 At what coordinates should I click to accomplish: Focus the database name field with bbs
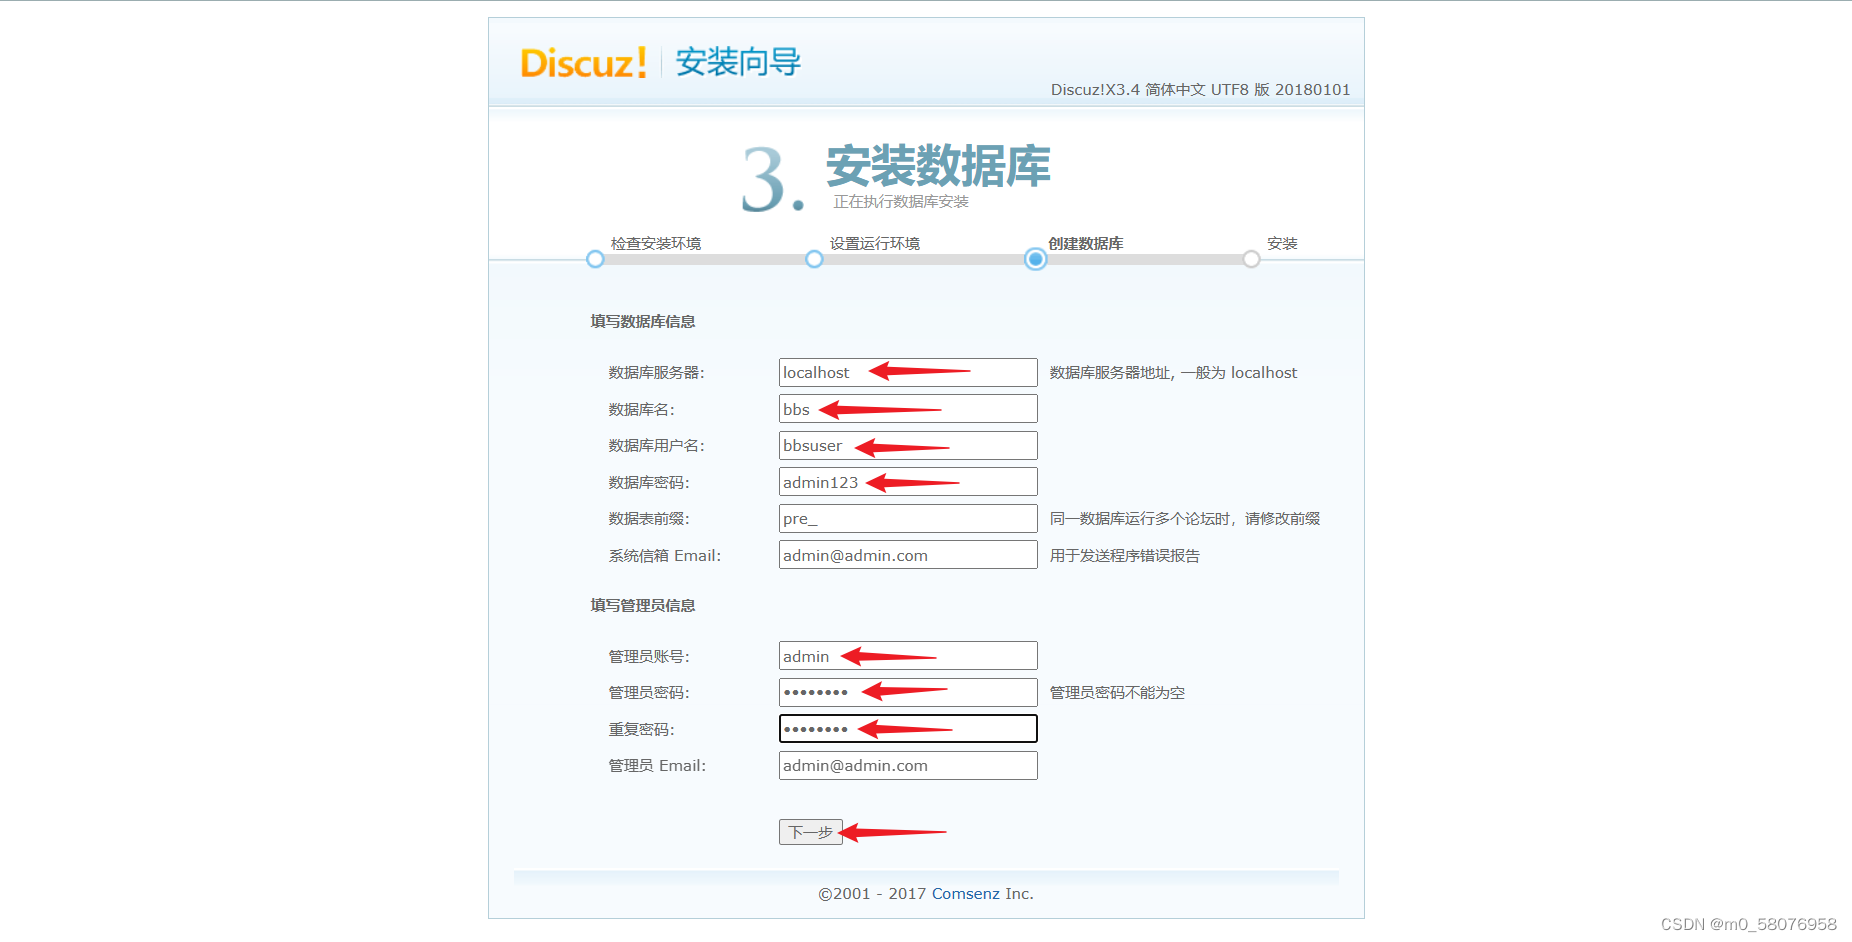908,409
